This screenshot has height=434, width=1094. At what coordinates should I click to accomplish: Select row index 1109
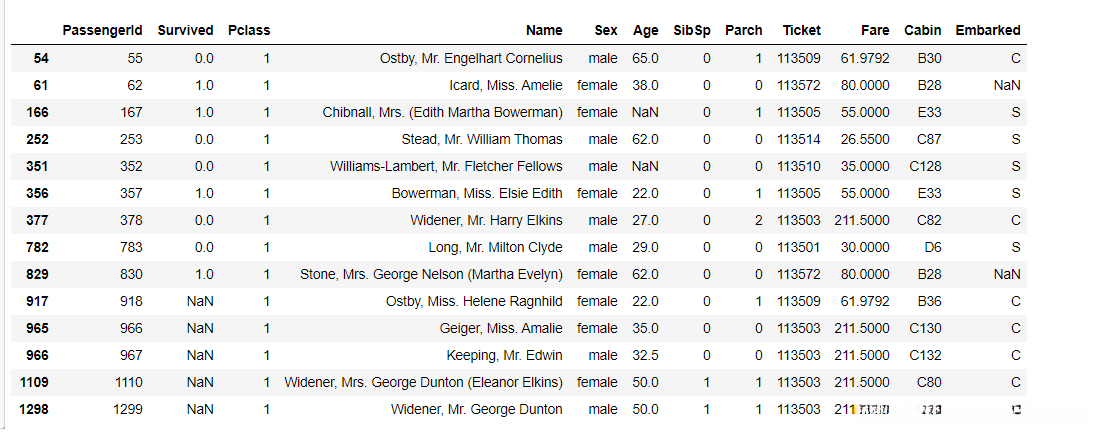coord(34,382)
